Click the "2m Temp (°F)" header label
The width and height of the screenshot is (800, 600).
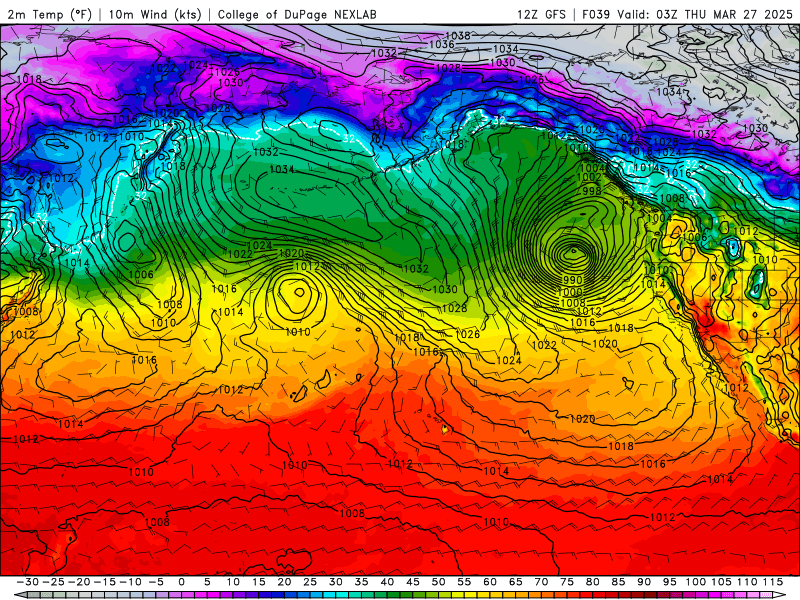click(x=49, y=14)
